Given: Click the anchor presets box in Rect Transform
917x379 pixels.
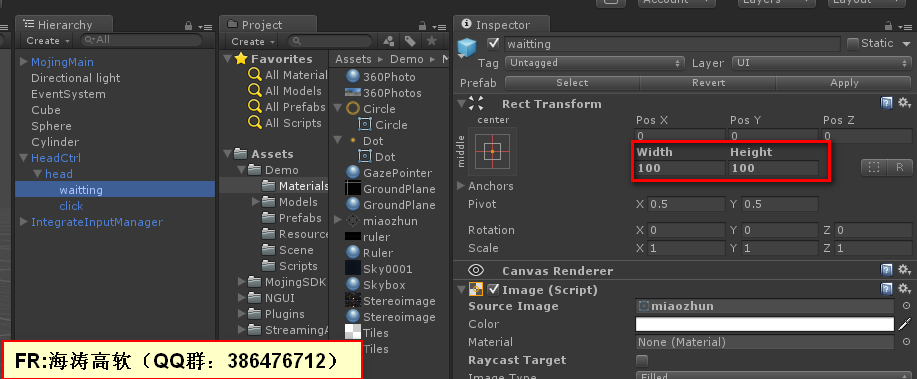Looking at the screenshot, I should coord(492,151).
